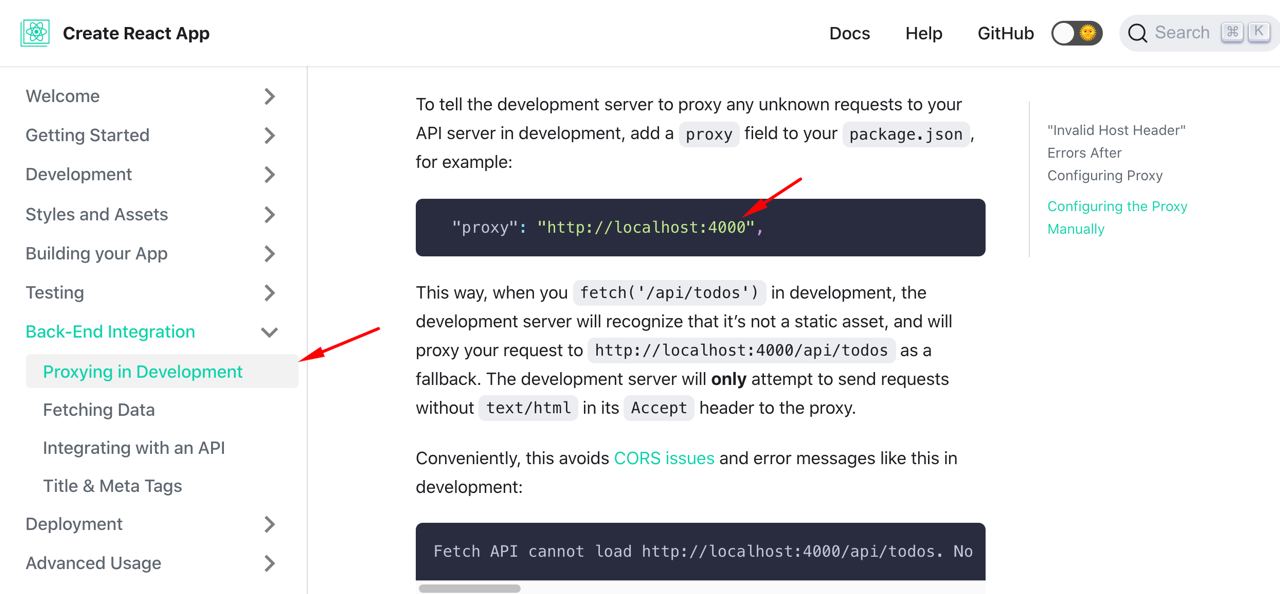Open the Development sidebar category
Image resolution: width=1280 pixels, height=594 pixels.
79,174
